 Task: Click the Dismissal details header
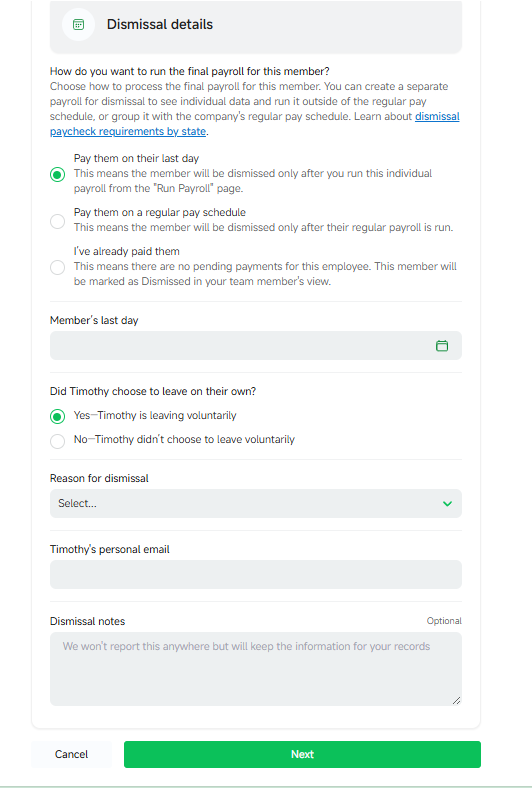point(160,25)
